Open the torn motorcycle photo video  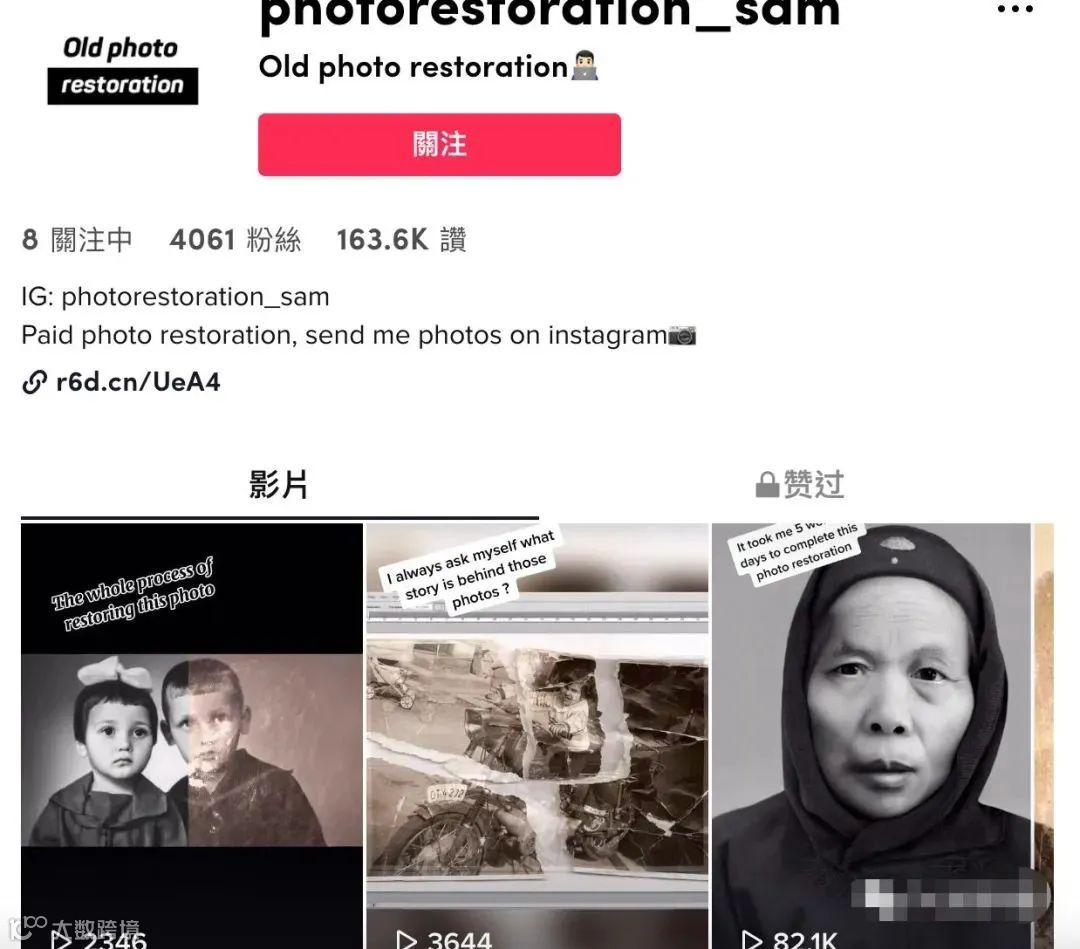(x=537, y=736)
